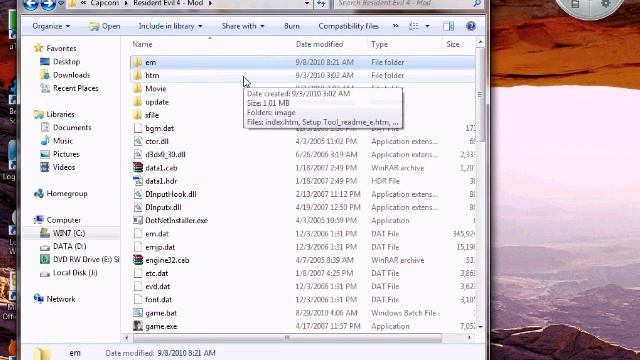Click the search magnifier icon
This screenshot has width=640, height=360.
pos(477,3)
